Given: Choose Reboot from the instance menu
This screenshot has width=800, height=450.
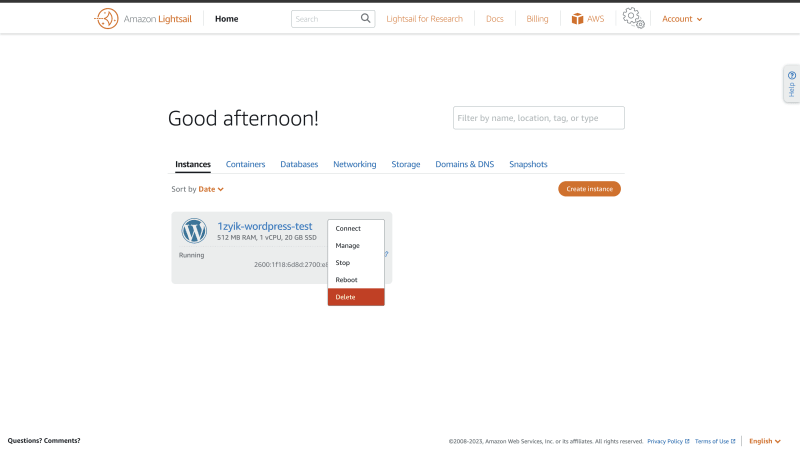Looking at the screenshot, I should pyautogui.click(x=356, y=280).
